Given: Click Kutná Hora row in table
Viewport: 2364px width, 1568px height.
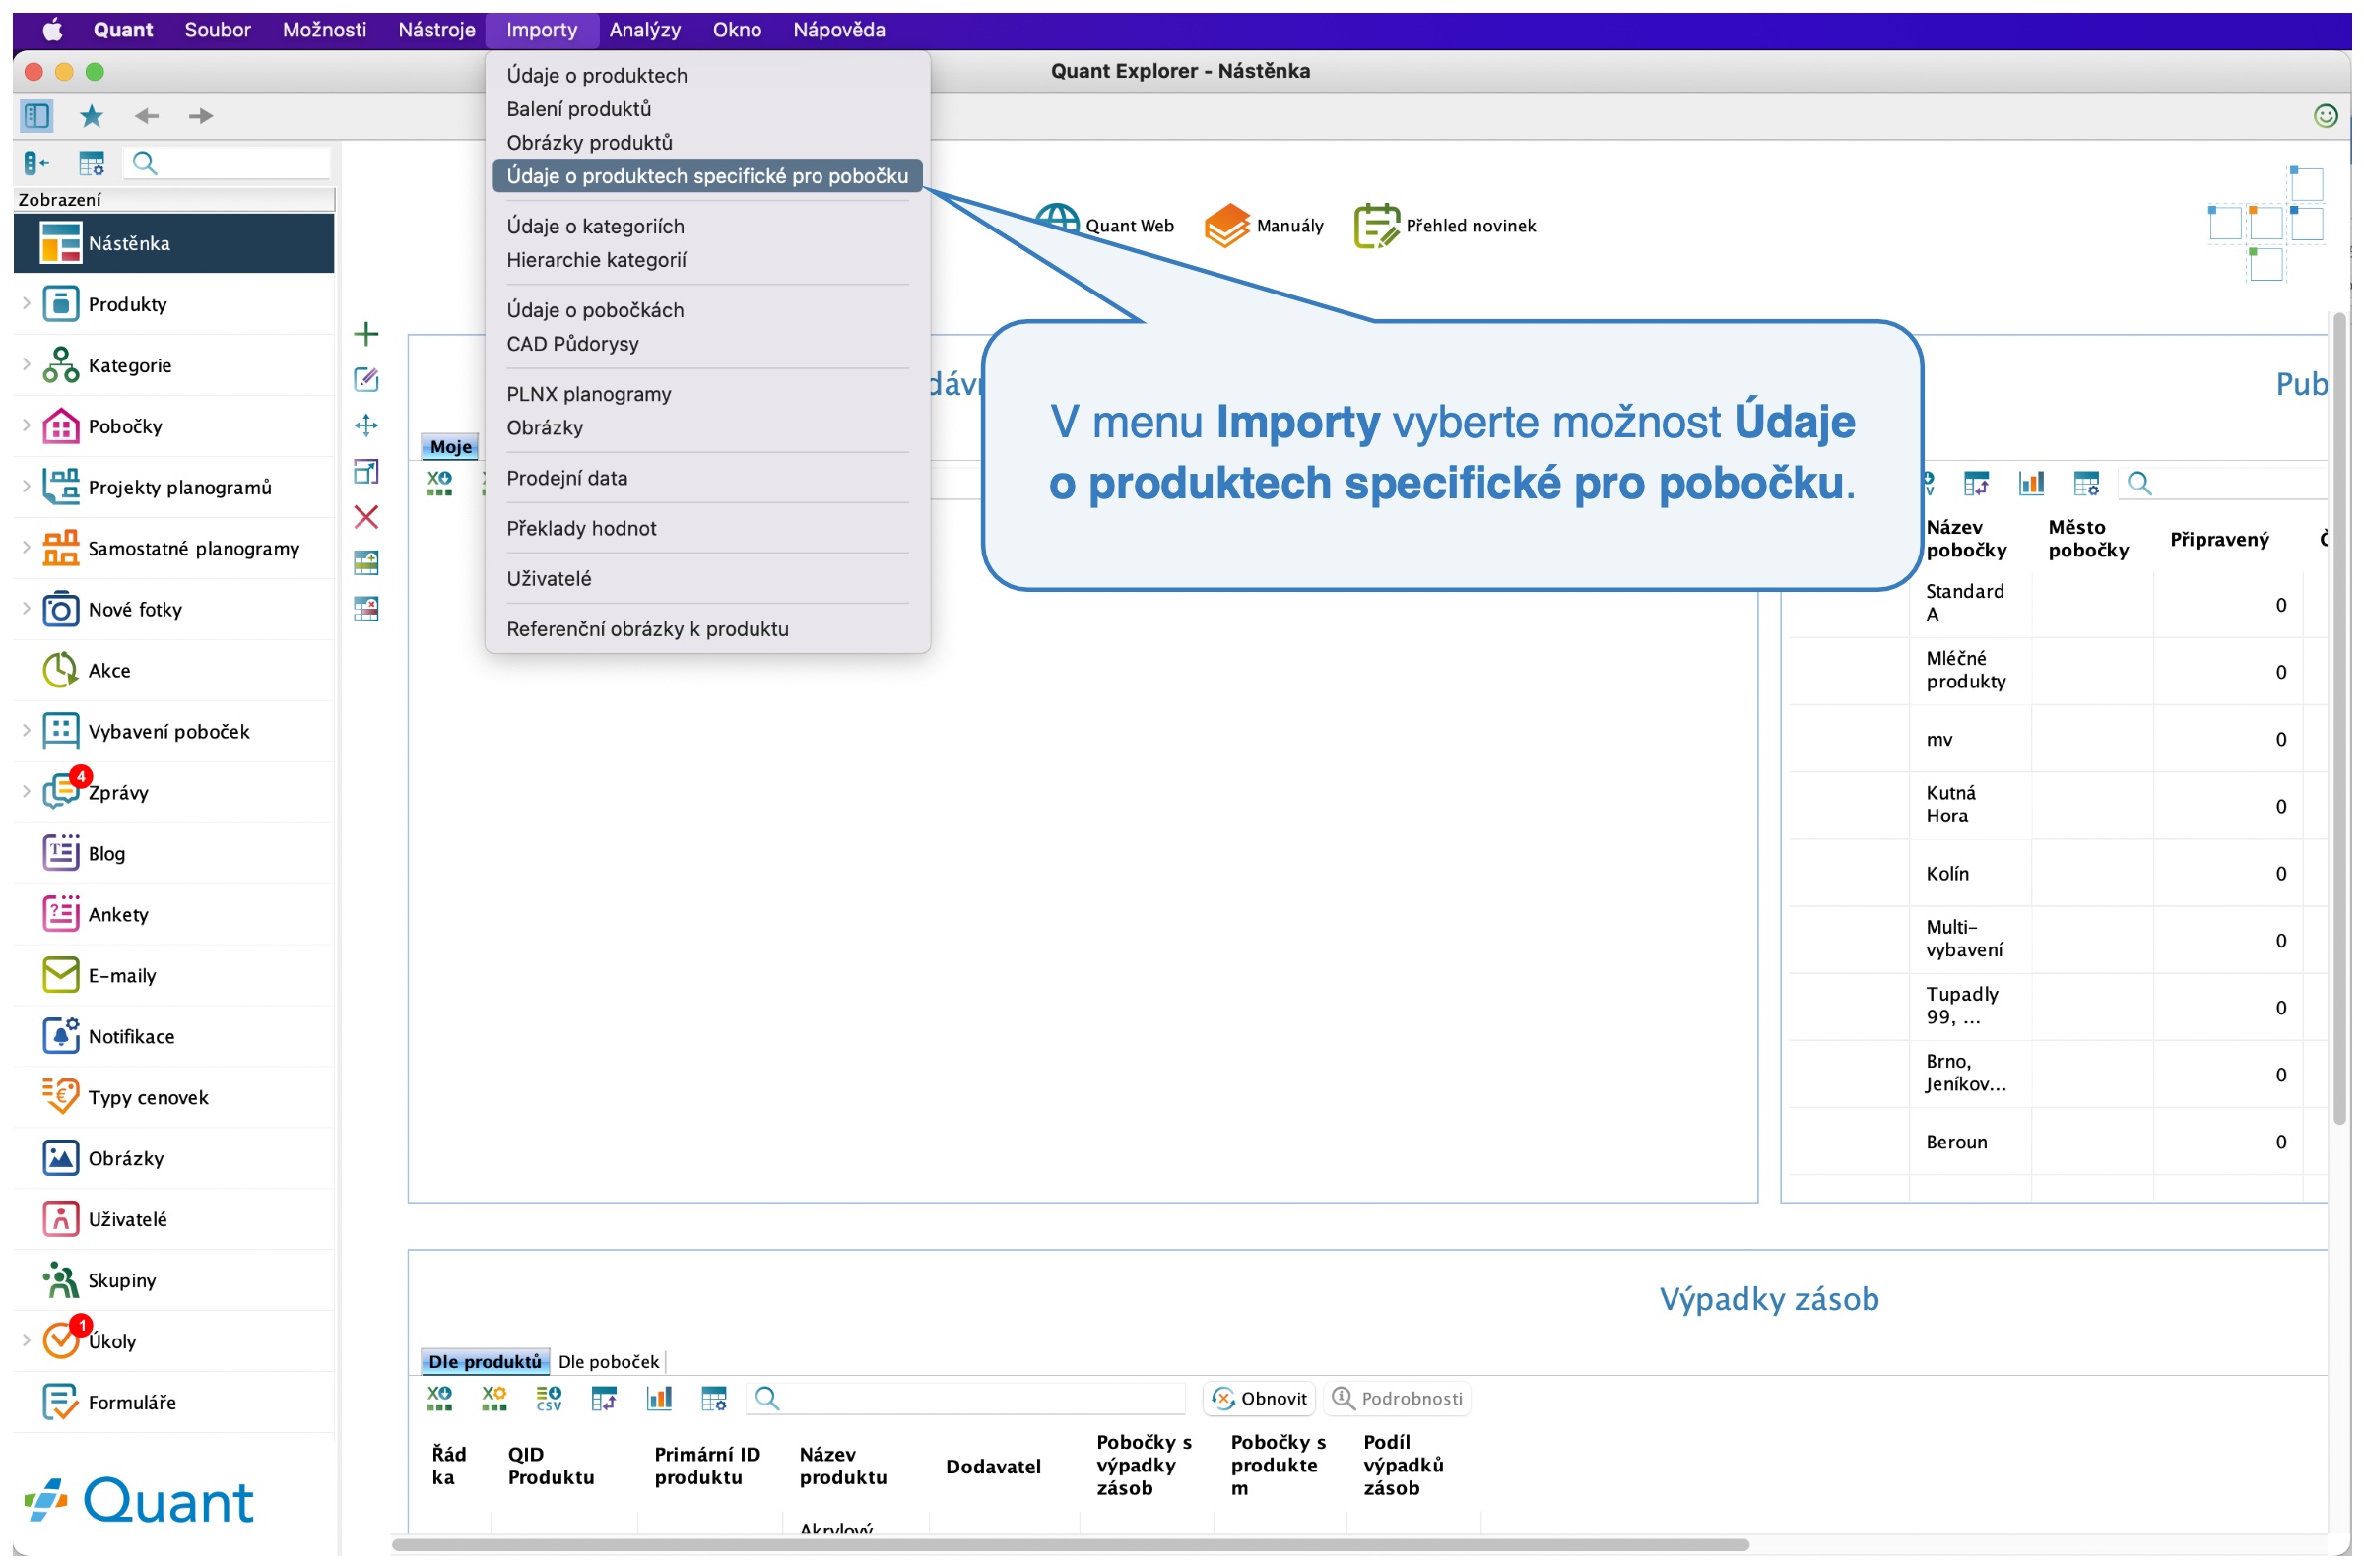Looking at the screenshot, I should click(2056, 806).
